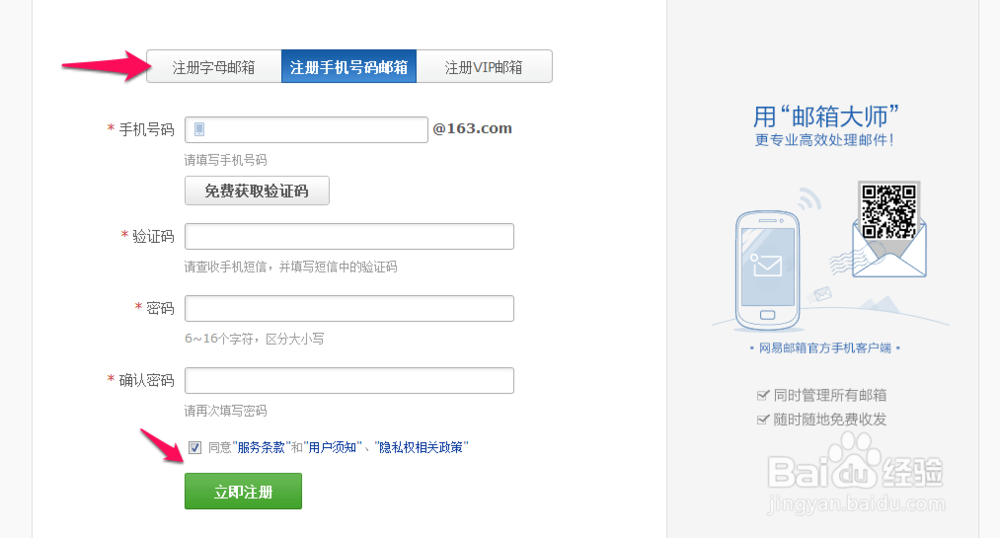Focus the 验证码 input field
Image resolution: width=1000 pixels, height=538 pixels.
coord(349,236)
